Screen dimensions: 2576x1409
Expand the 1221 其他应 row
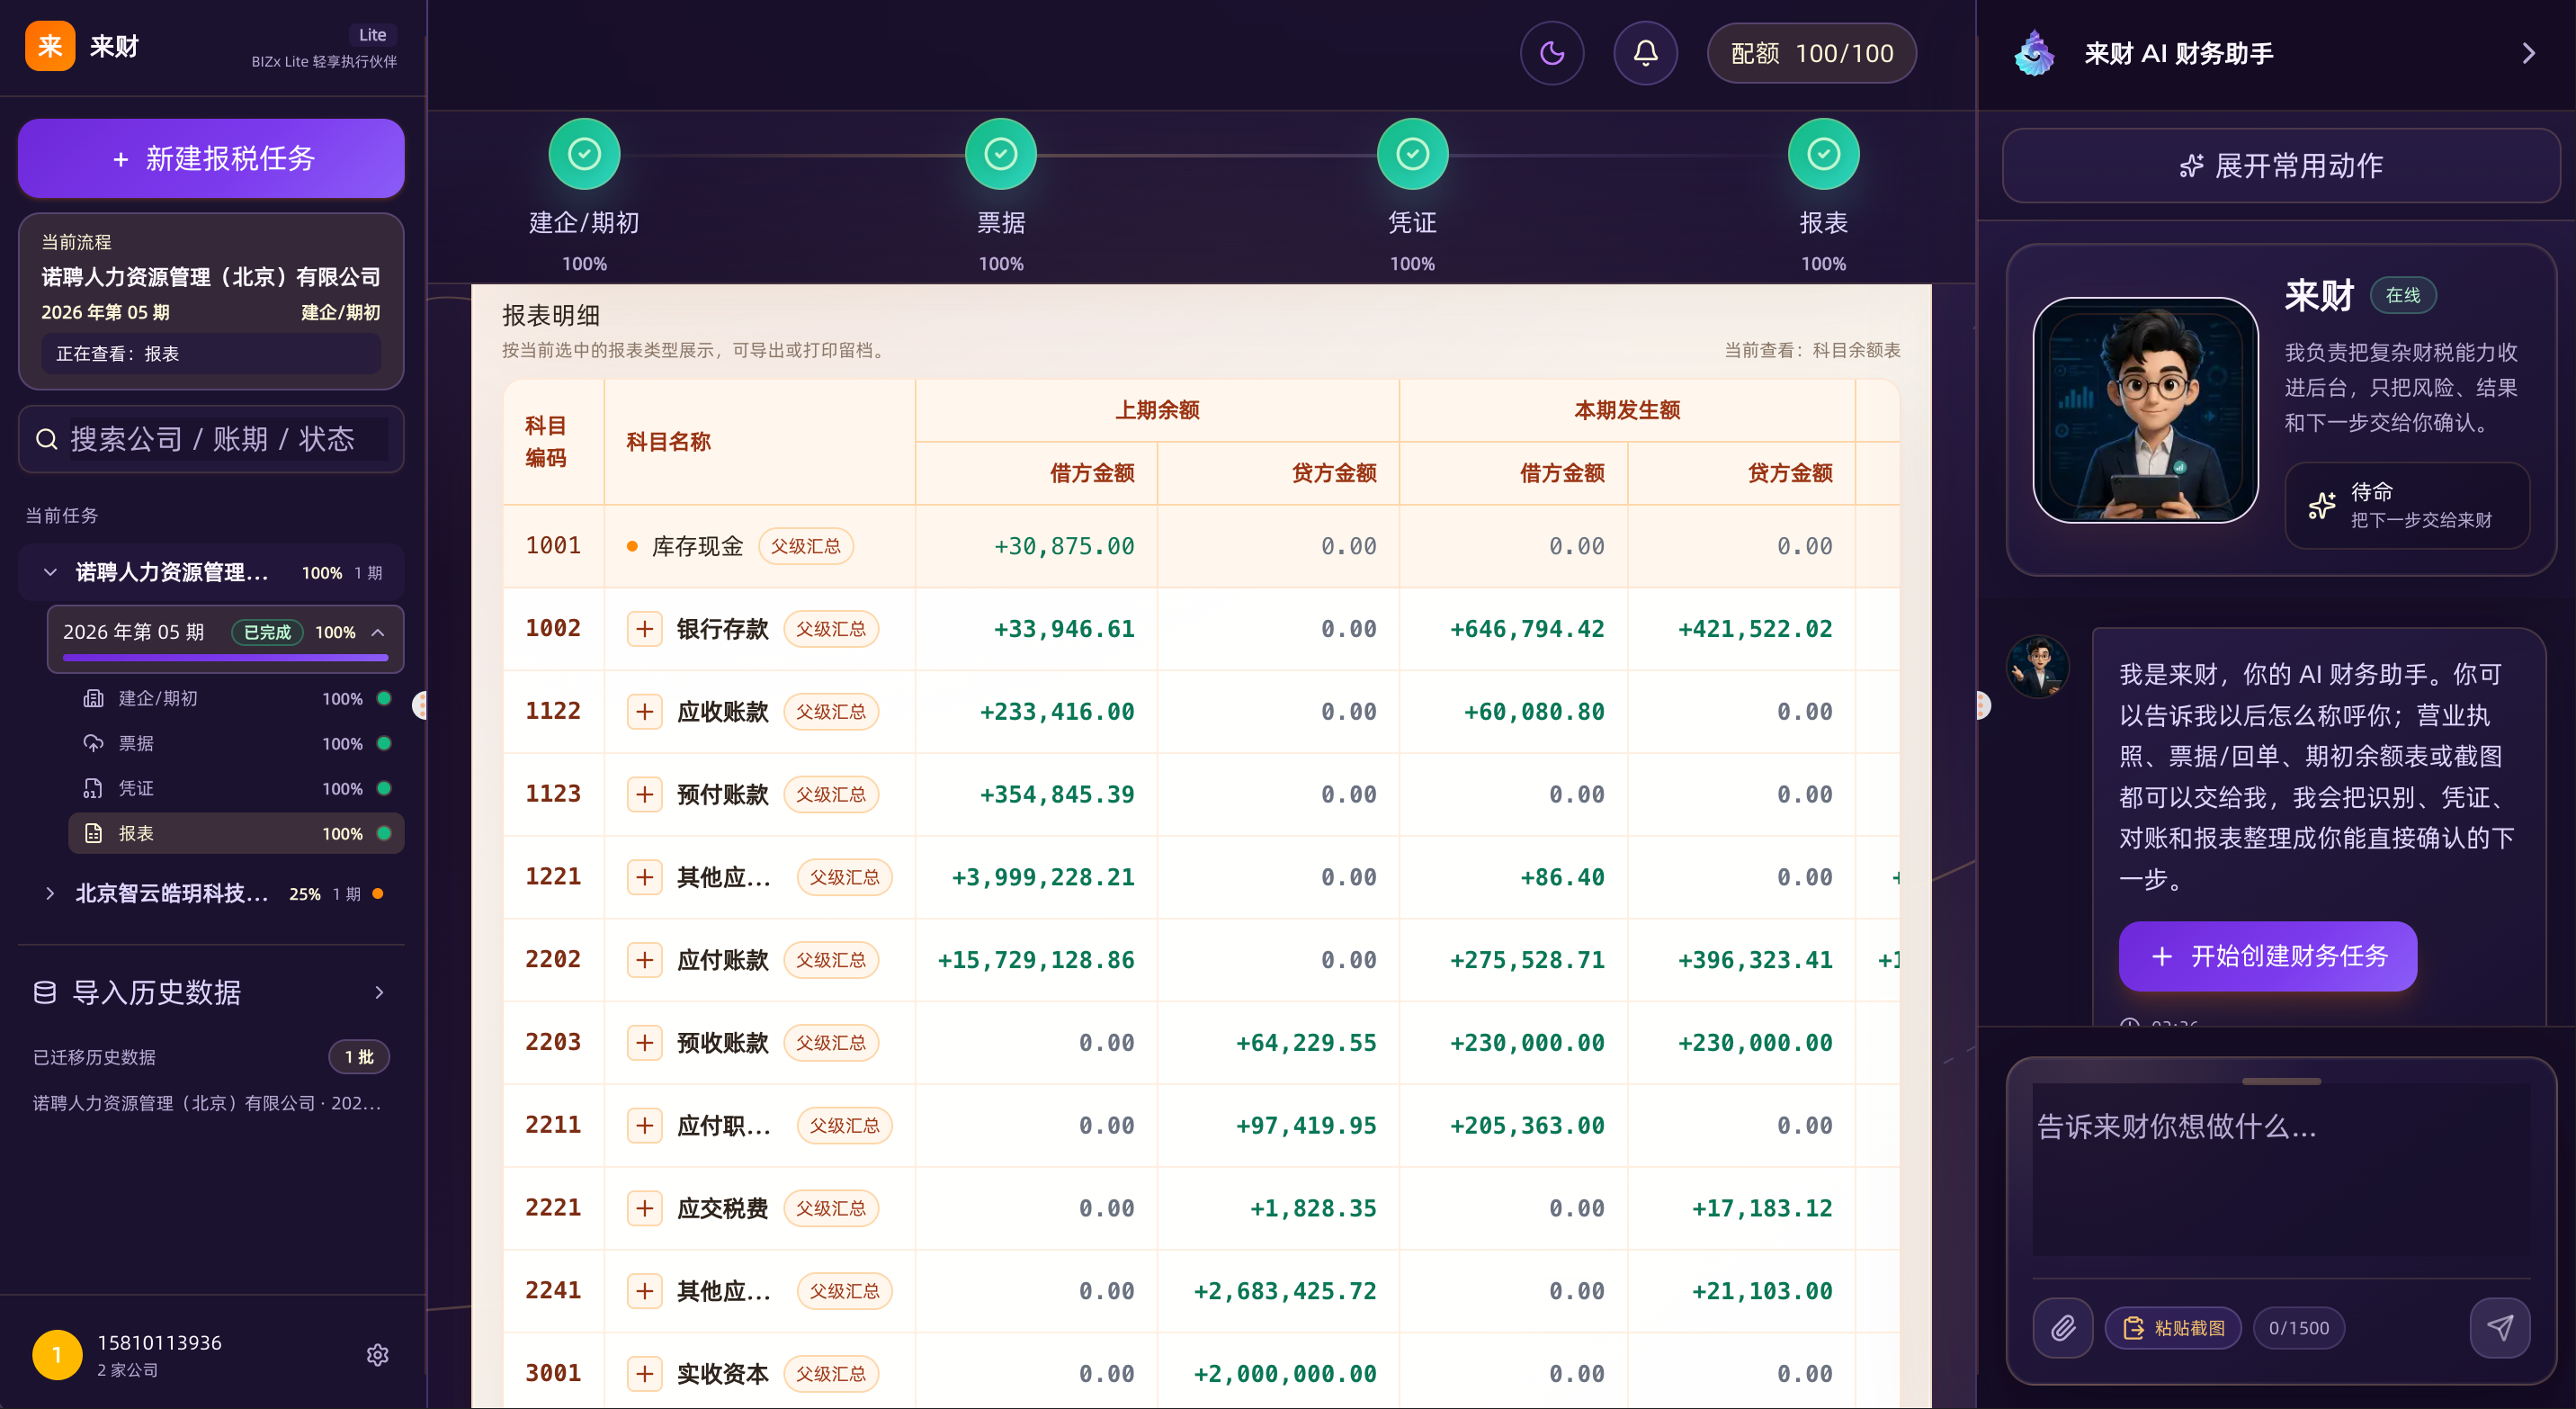(x=644, y=877)
